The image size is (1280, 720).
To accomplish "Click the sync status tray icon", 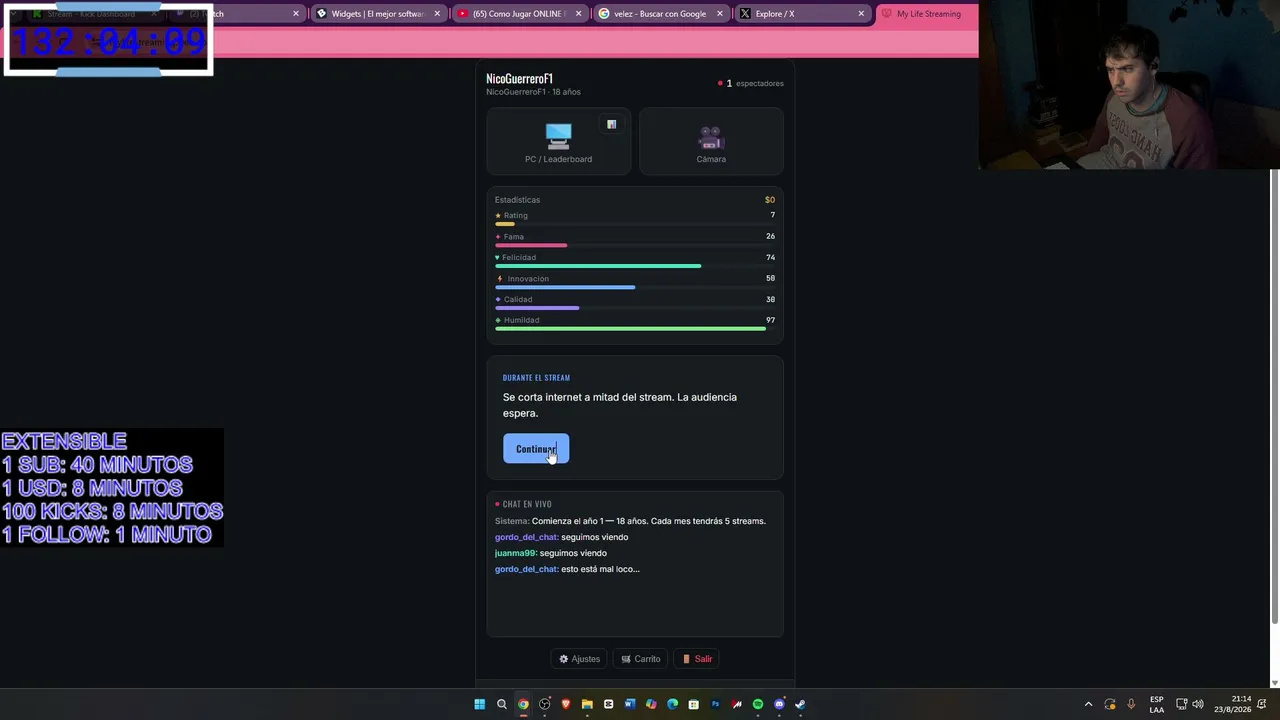I will pyautogui.click(x=1110, y=704).
